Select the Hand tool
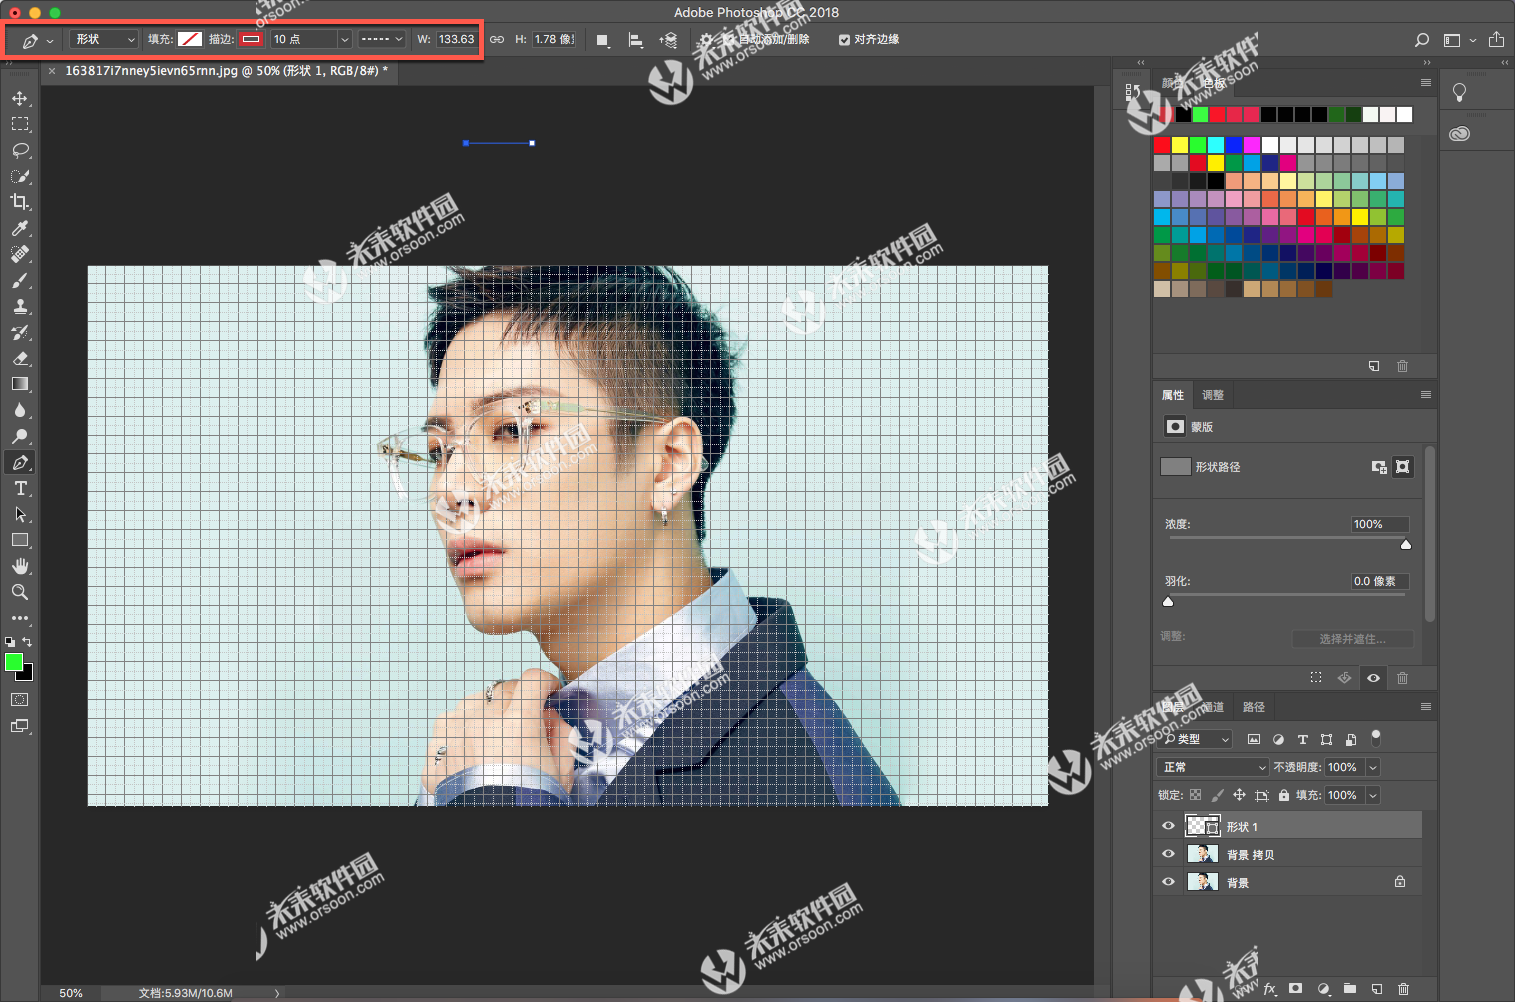Viewport: 1515px width, 1002px height. pyautogui.click(x=20, y=566)
